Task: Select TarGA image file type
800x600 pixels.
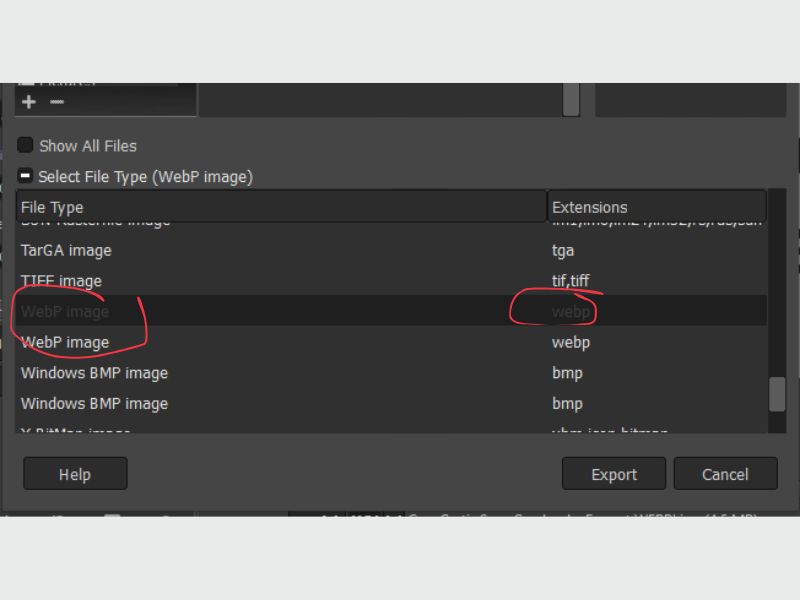Action: [x=66, y=250]
